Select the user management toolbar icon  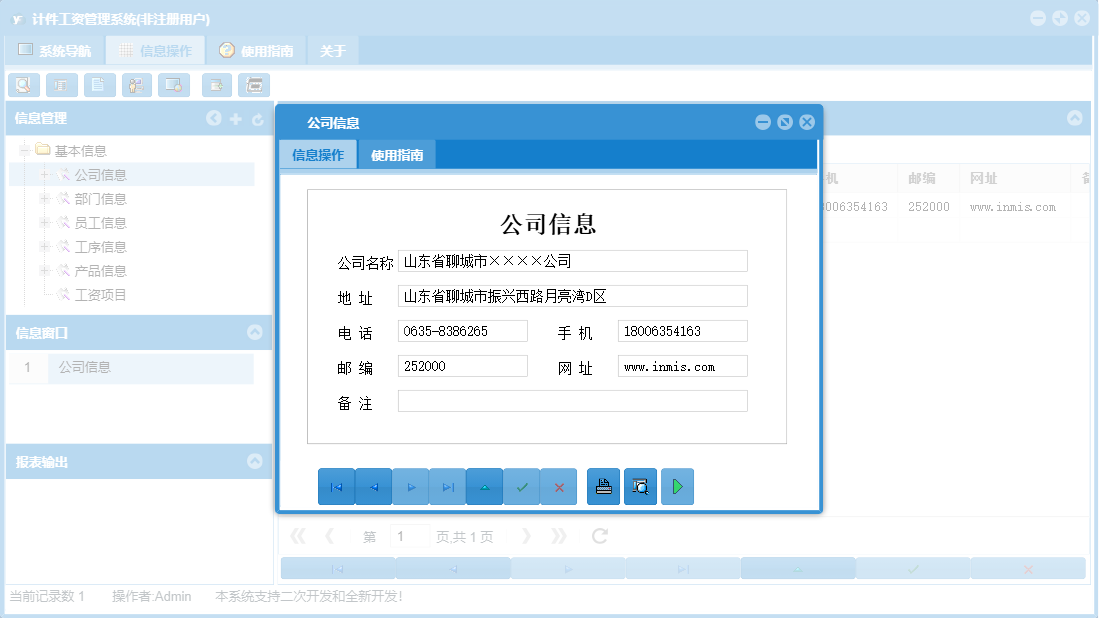pos(136,85)
